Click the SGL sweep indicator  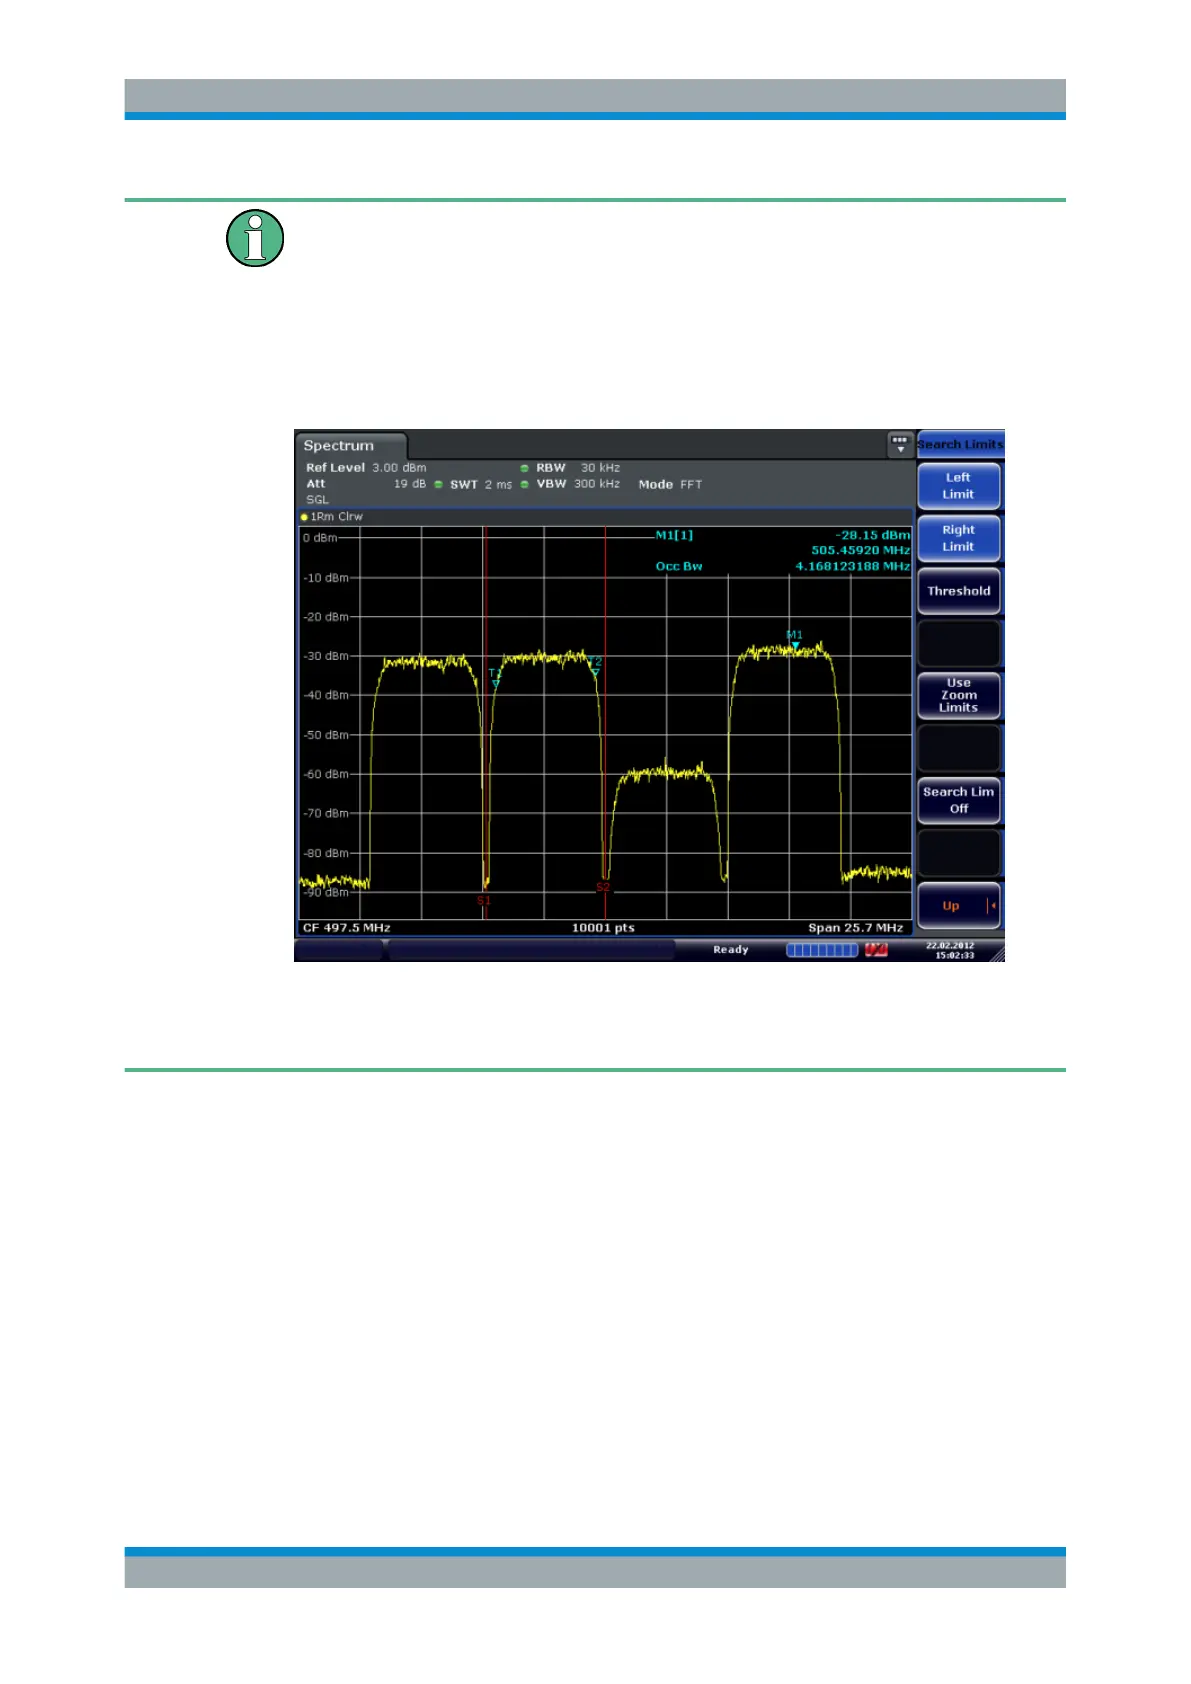coord(317,500)
